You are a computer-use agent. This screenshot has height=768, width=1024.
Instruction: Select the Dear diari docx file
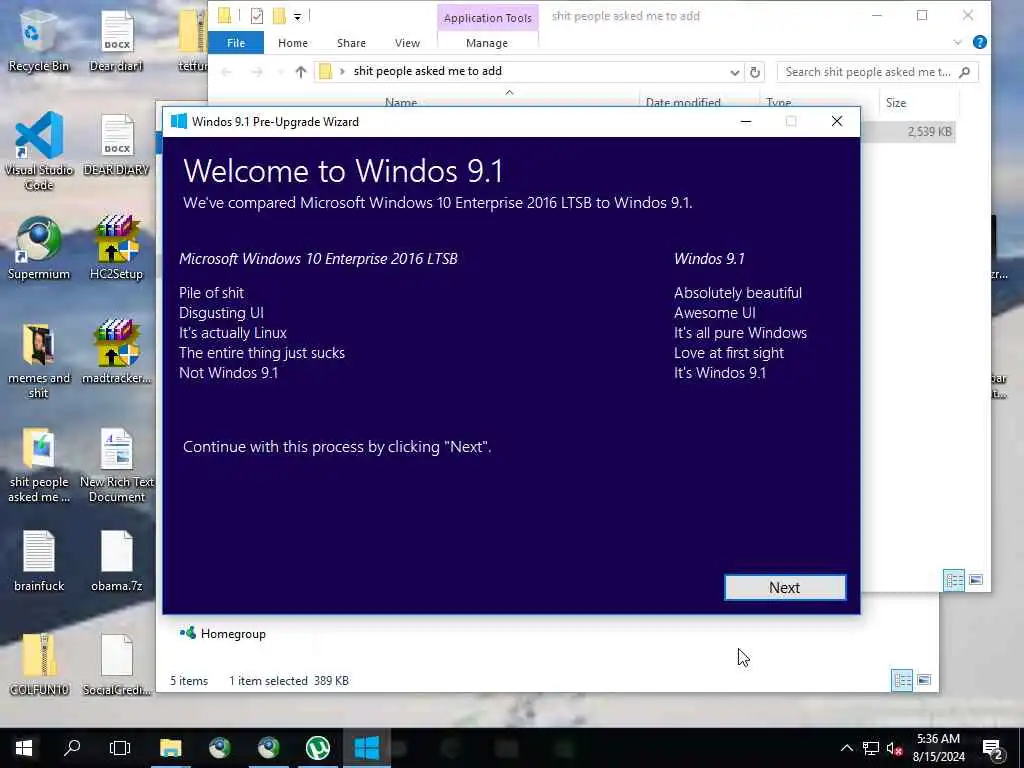(116, 41)
